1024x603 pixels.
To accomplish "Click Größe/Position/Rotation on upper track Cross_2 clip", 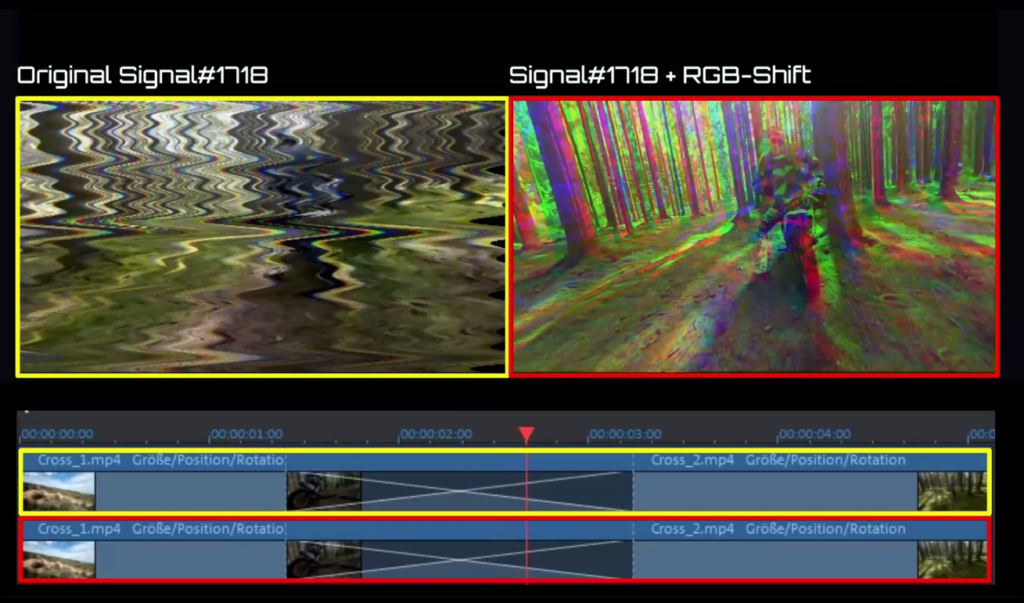I will (825, 460).
